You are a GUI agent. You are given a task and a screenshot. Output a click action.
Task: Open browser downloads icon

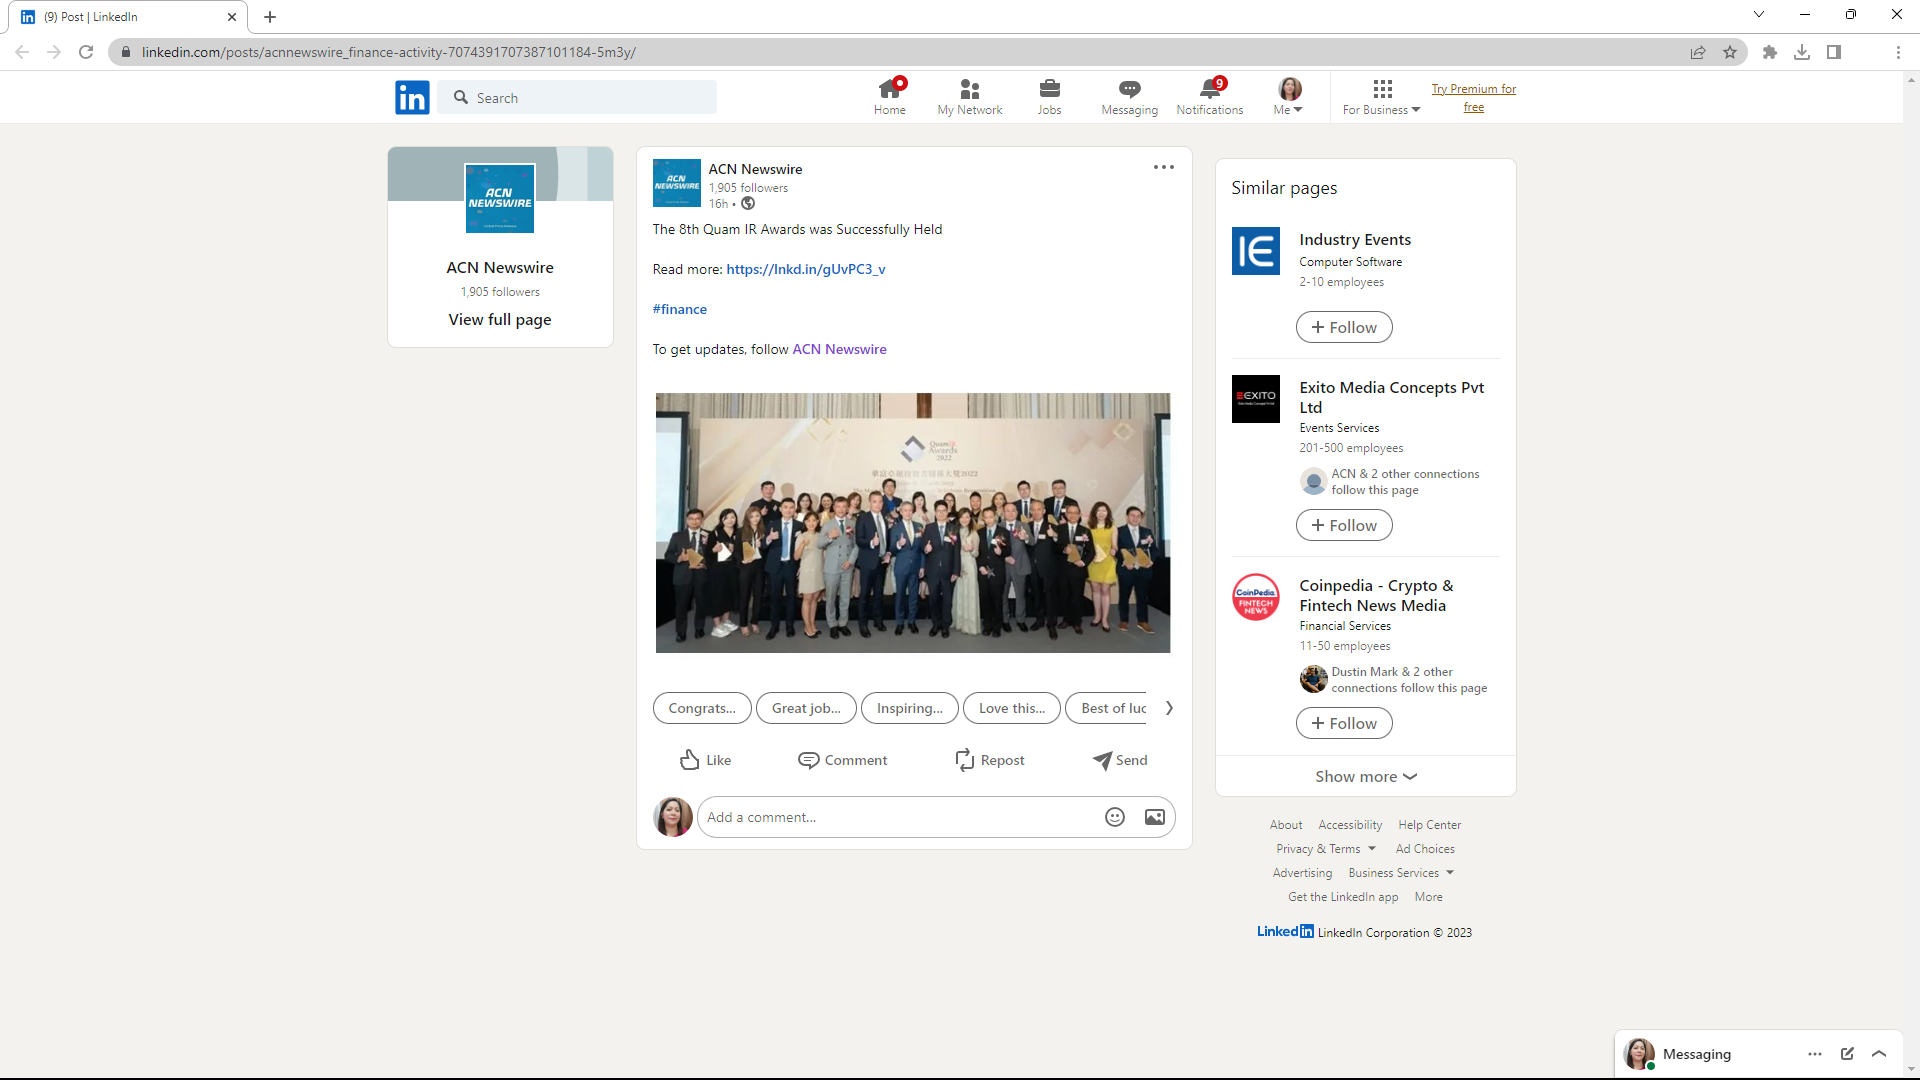(x=1802, y=52)
